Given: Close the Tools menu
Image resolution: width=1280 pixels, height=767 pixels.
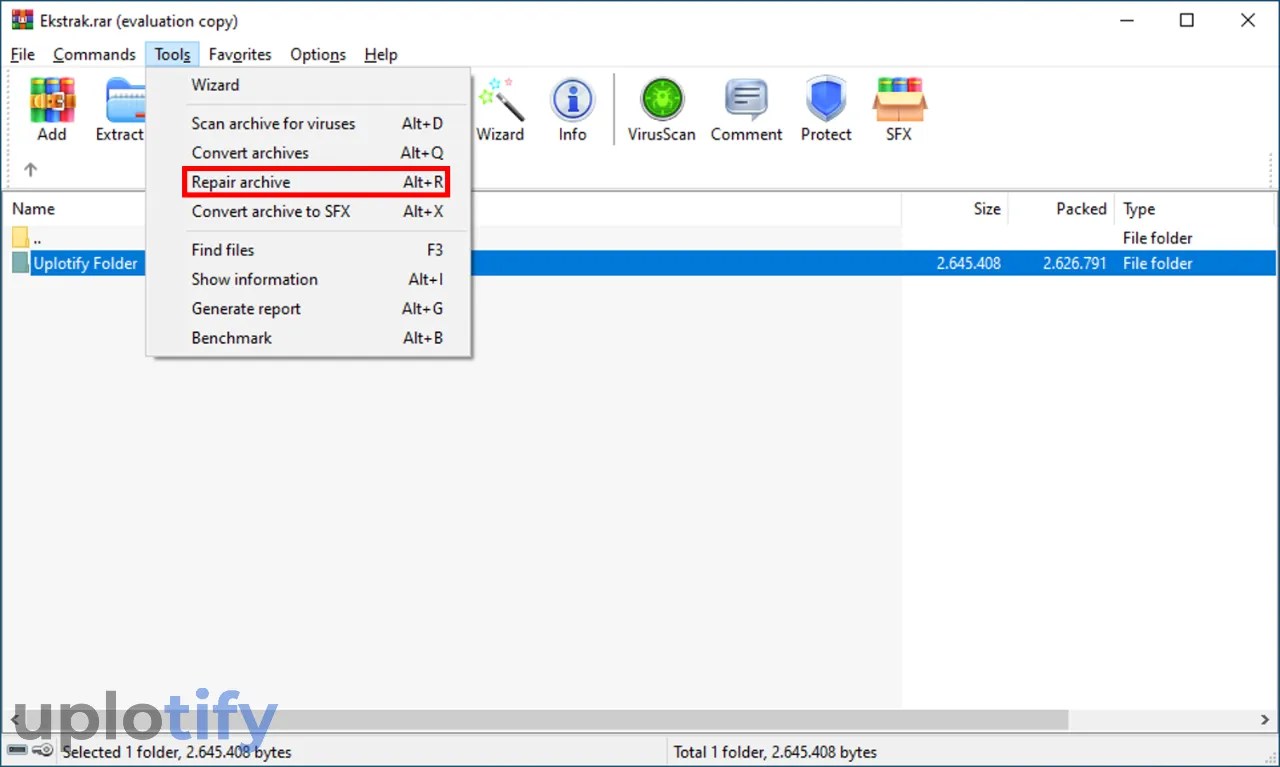Looking at the screenshot, I should click(173, 55).
